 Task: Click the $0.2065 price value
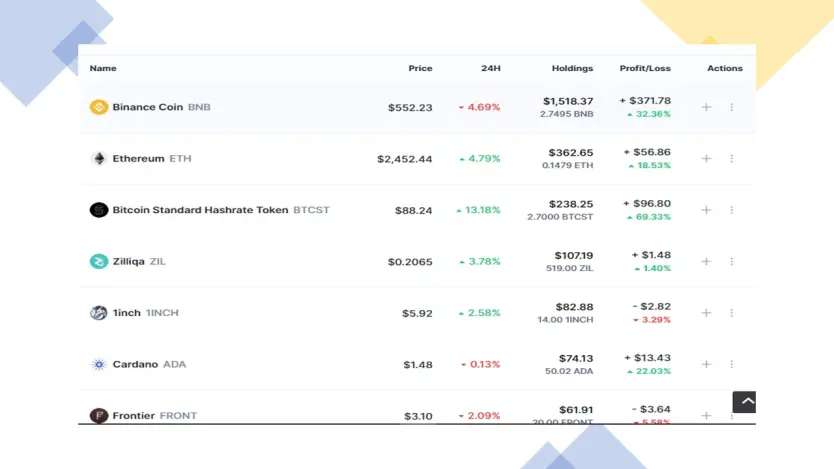click(x=410, y=262)
